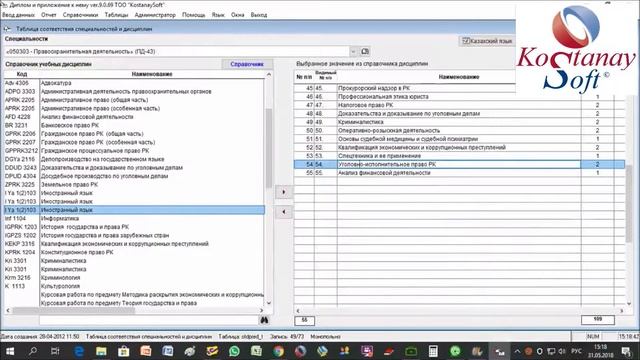Select Административное право (общая часть) row
640x360 pixels.
134,100
